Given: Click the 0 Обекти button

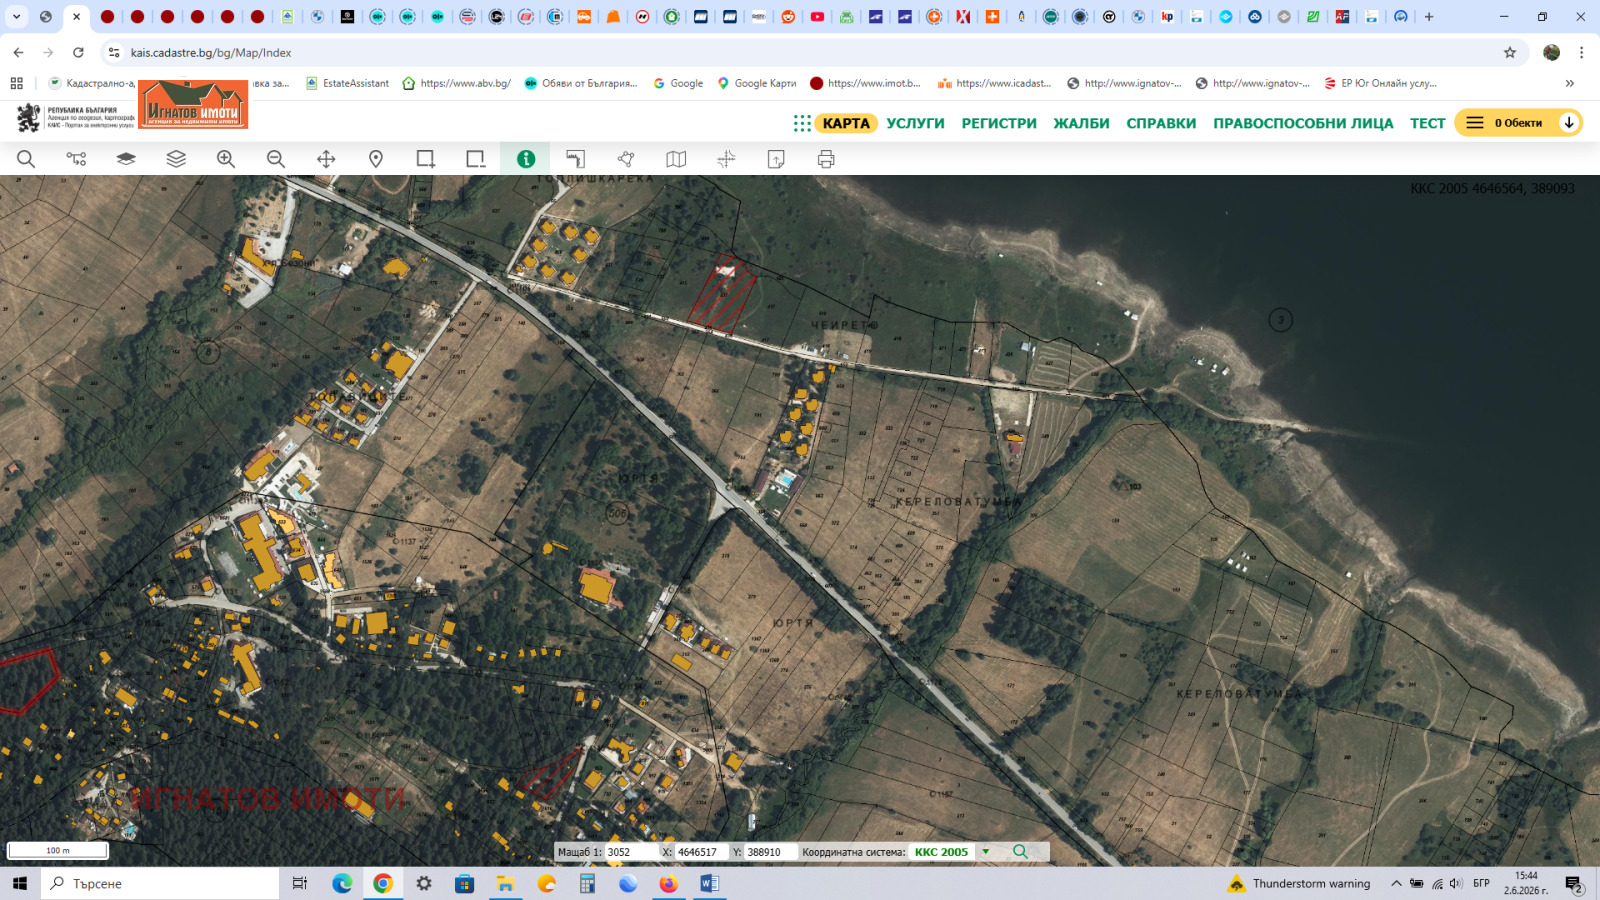Looking at the screenshot, I should tap(1518, 123).
